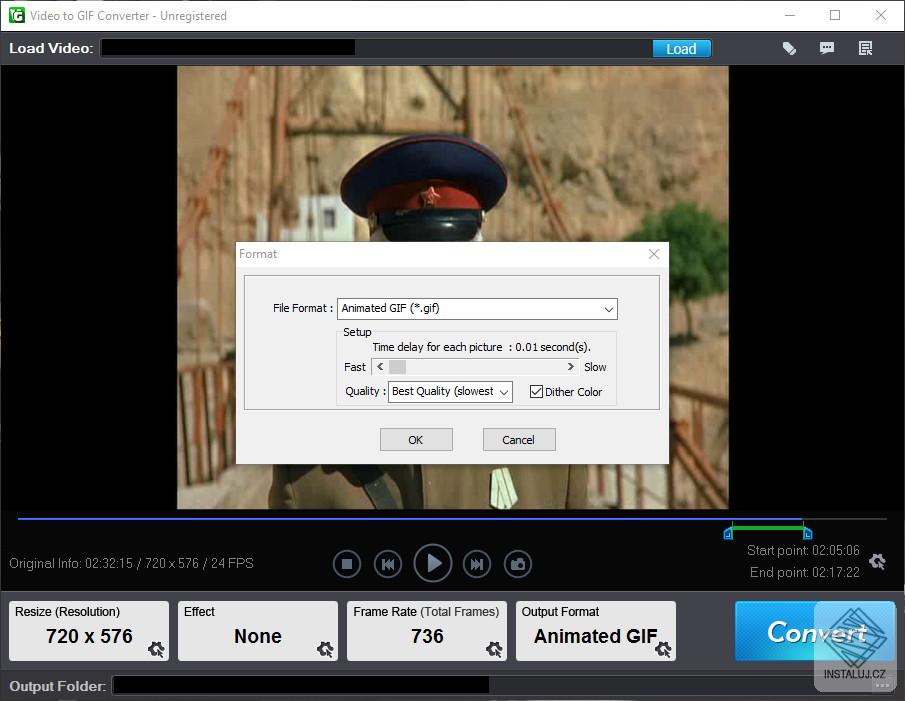The height and width of the screenshot is (701, 905).
Task: Click the Play button
Action: click(x=433, y=563)
